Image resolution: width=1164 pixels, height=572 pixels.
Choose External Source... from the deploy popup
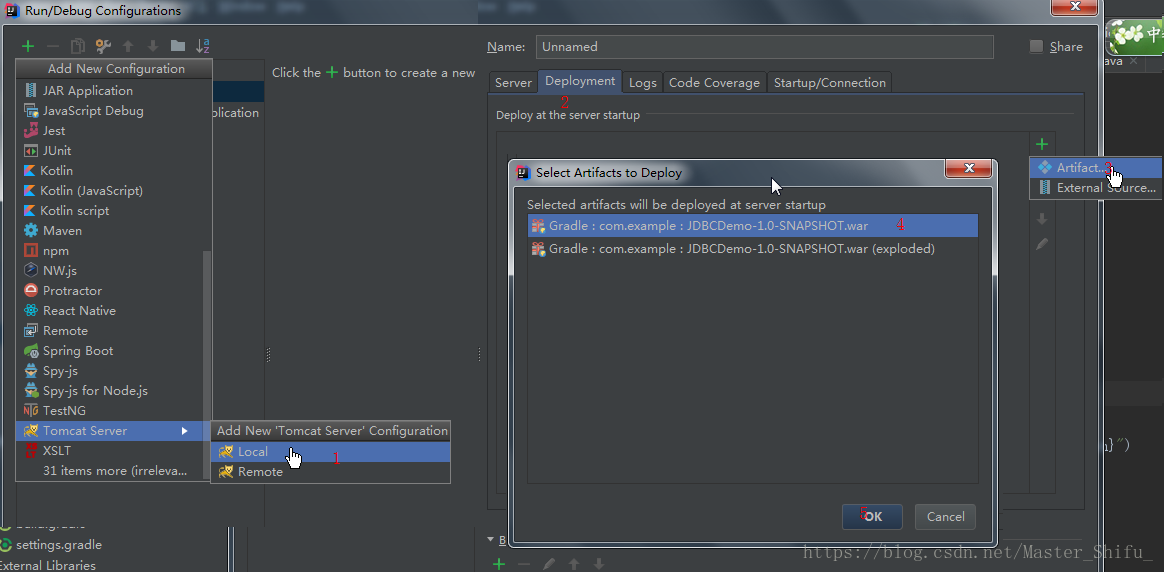(1096, 188)
